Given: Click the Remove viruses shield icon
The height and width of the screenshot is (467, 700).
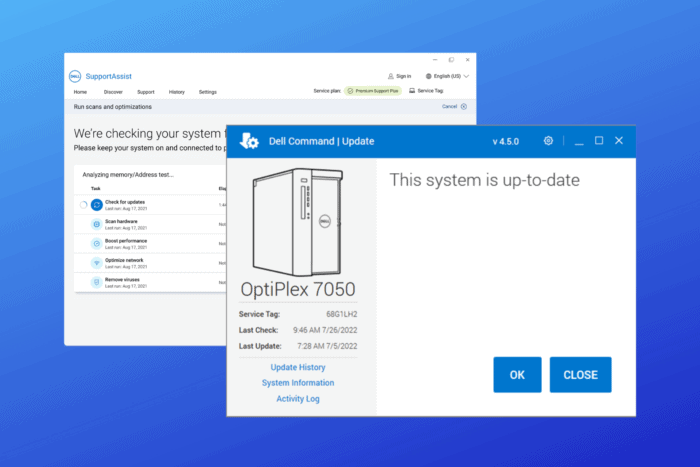Looking at the screenshot, I should (x=96, y=282).
